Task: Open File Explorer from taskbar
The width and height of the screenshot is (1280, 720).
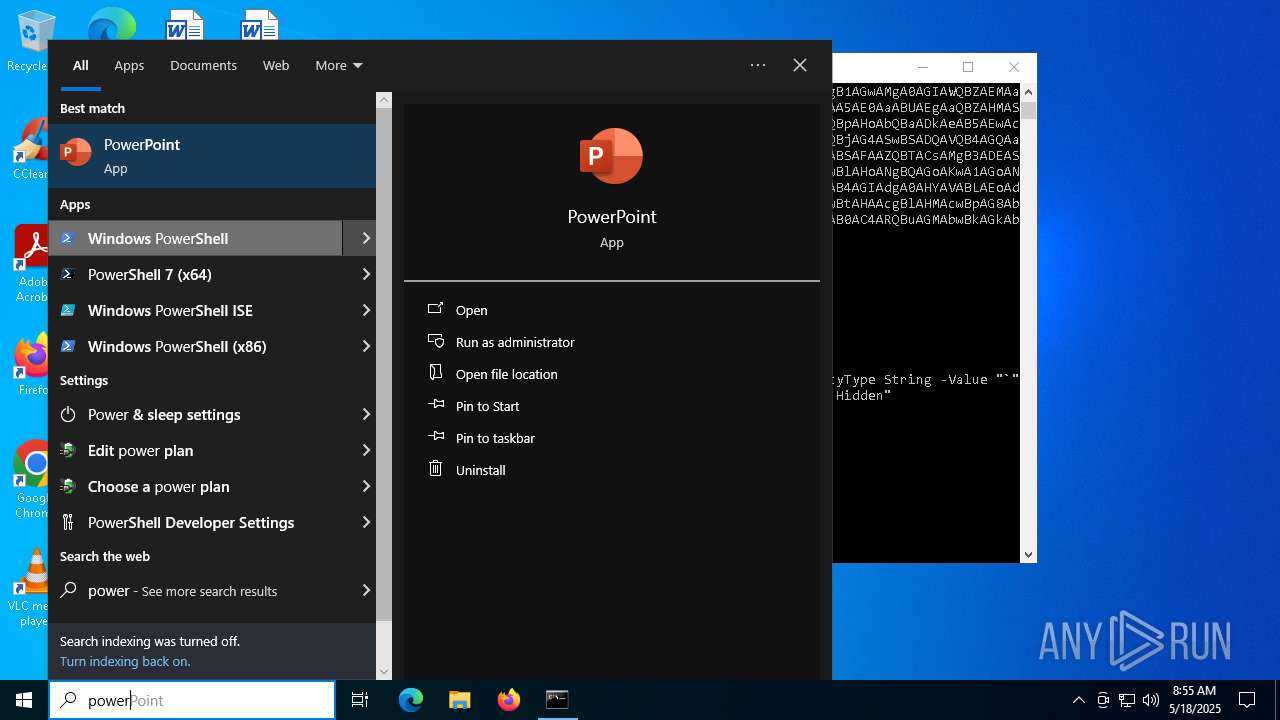Action: click(x=459, y=700)
